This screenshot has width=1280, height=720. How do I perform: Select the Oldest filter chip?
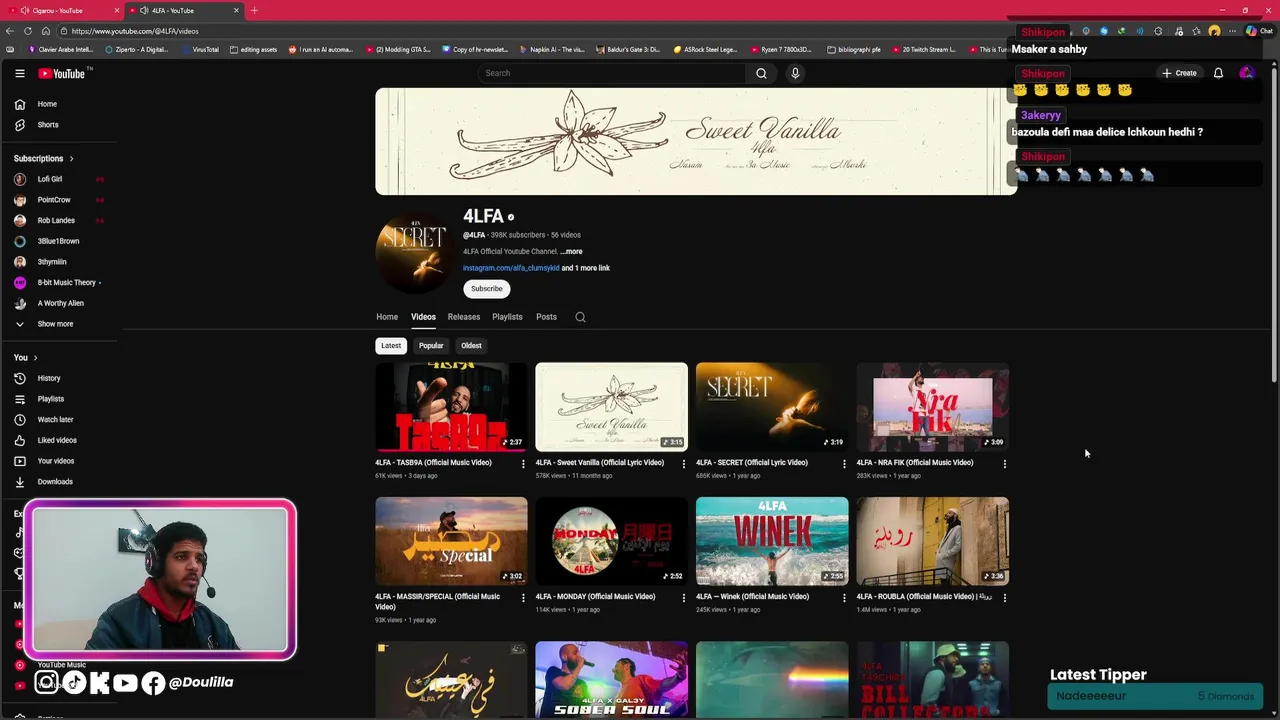[x=471, y=346]
